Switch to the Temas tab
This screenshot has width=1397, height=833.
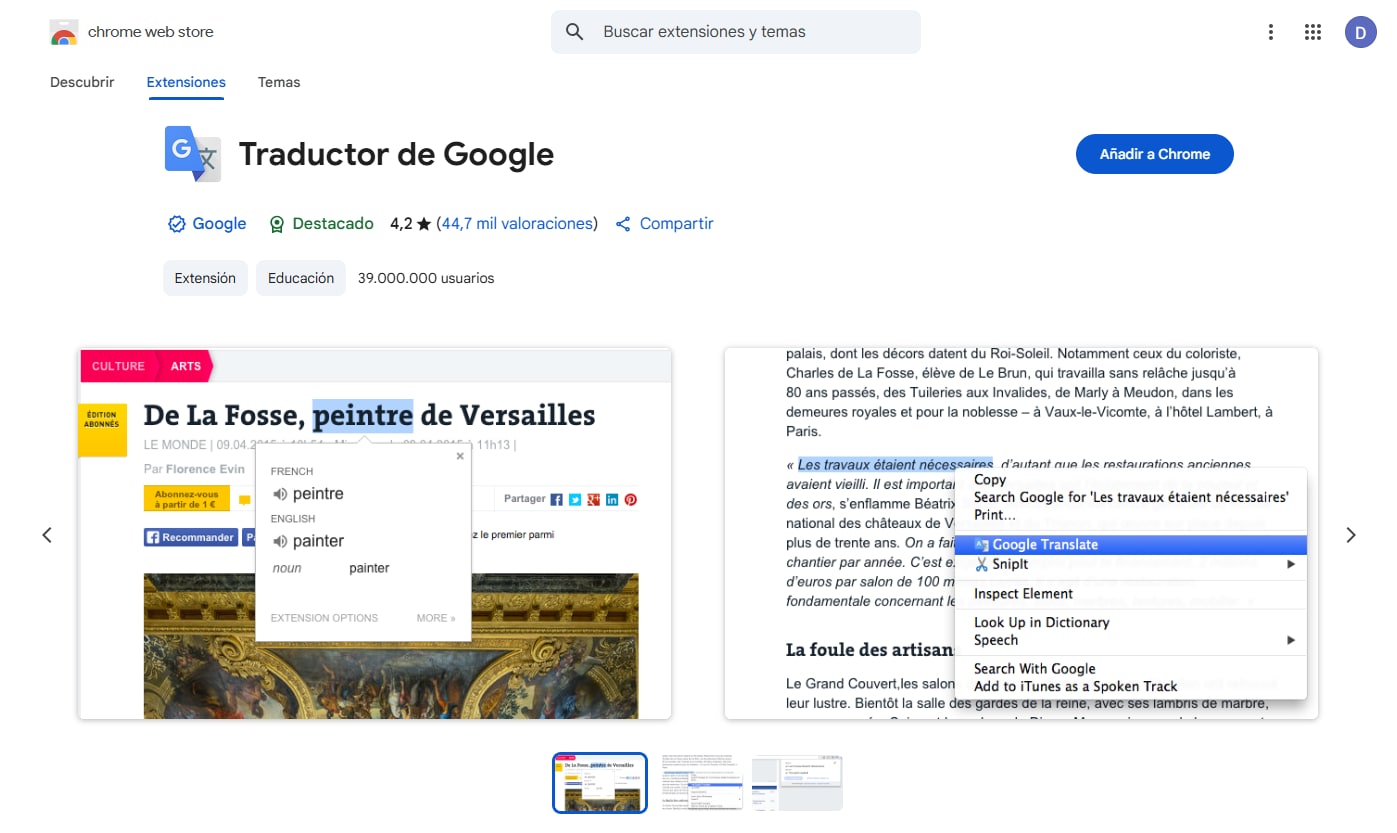coord(278,82)
